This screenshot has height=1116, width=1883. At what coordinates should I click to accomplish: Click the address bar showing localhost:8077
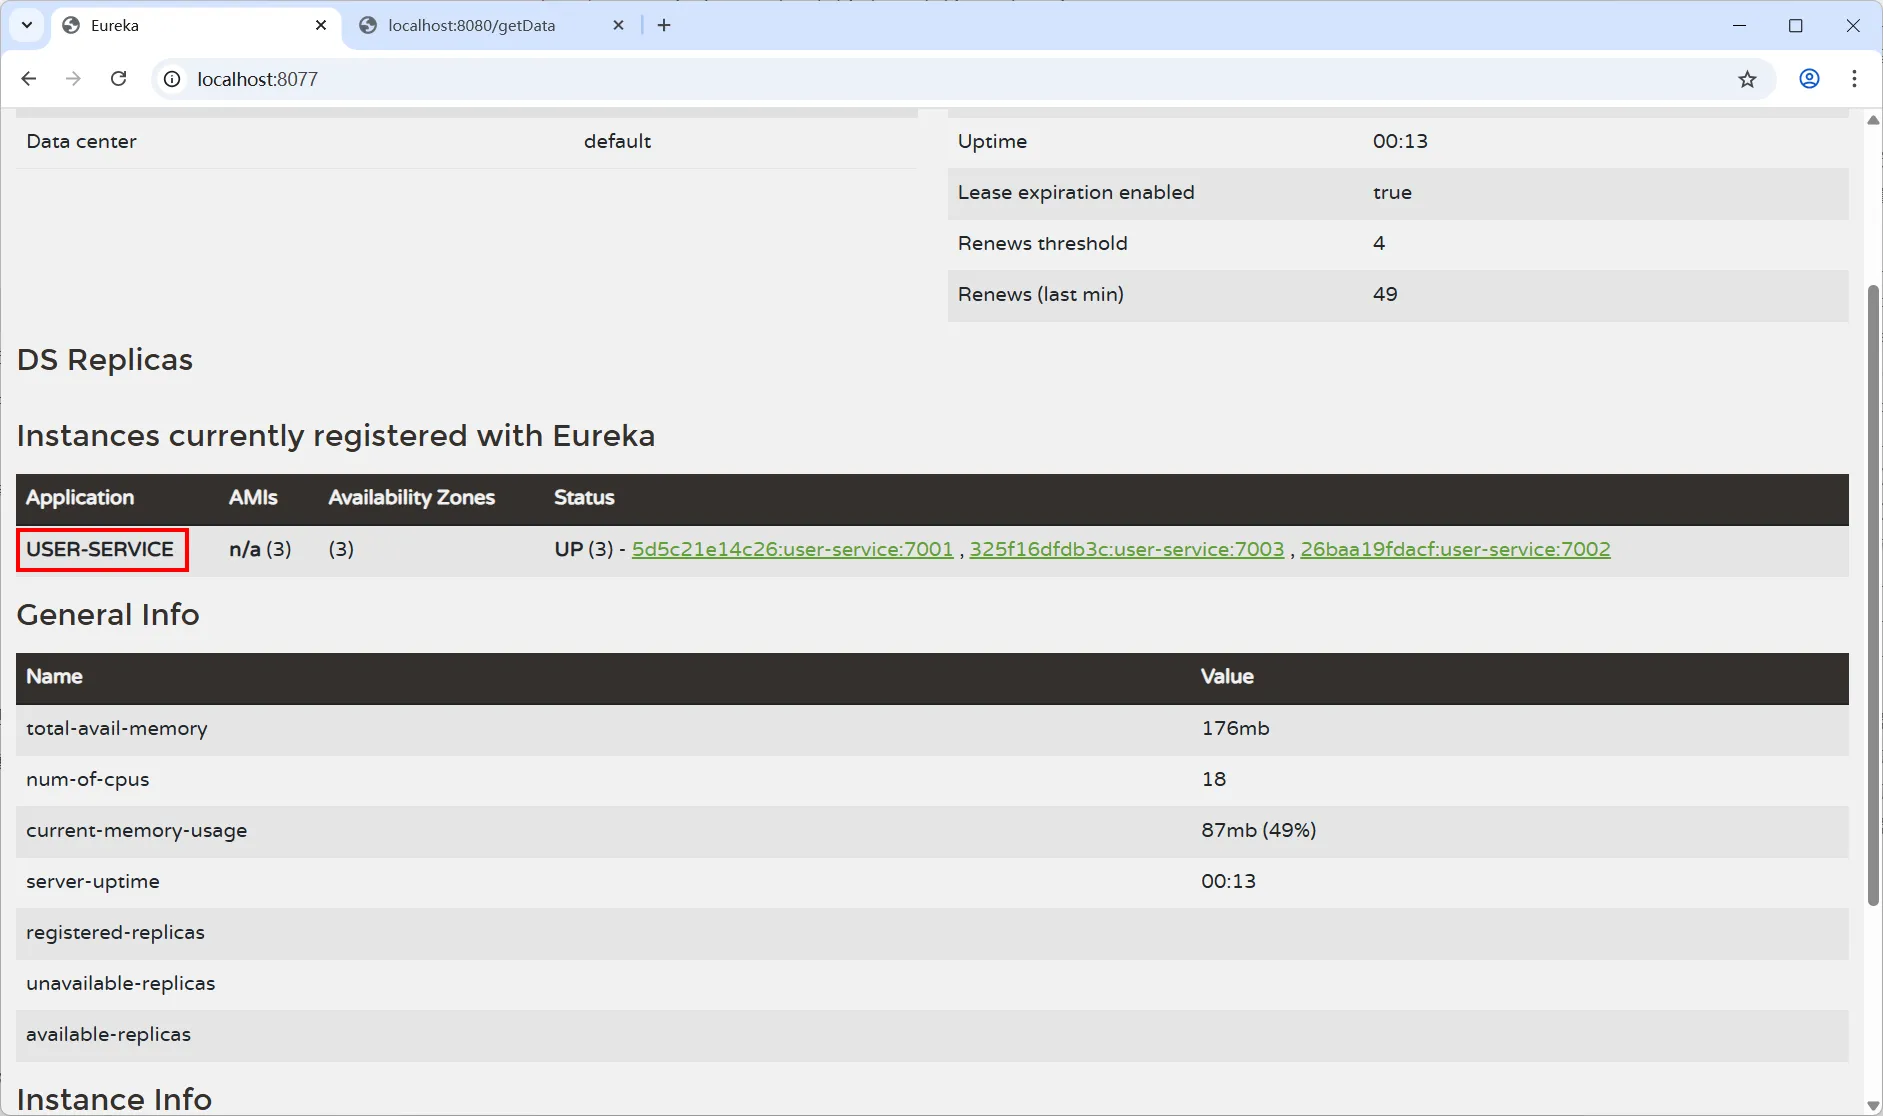(x=900, y=79)
